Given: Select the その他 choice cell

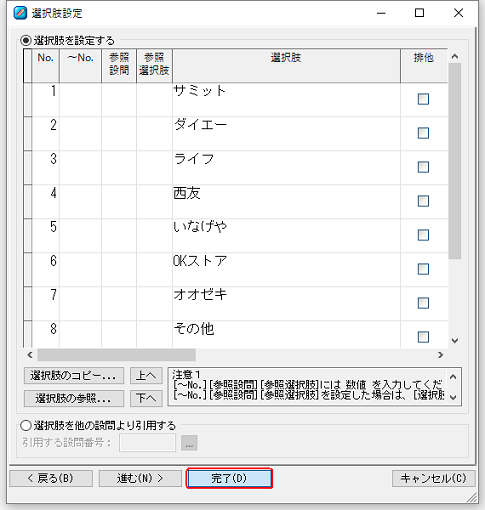Looking at the screenshot, I should (286, 334).
